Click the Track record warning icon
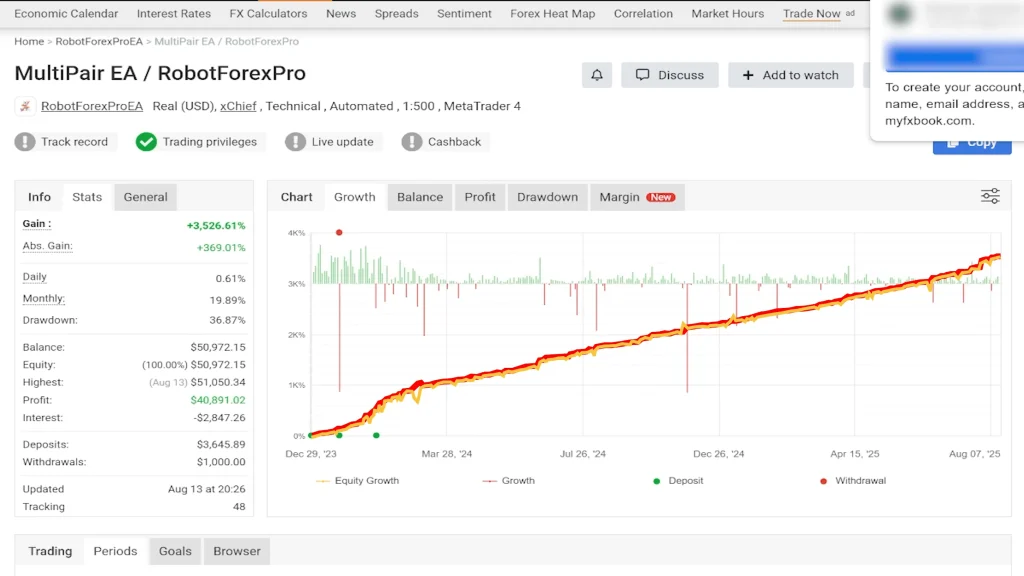The width and height of the screenshot is (1024, 576). pyautogui.click(x=25, y=142)
